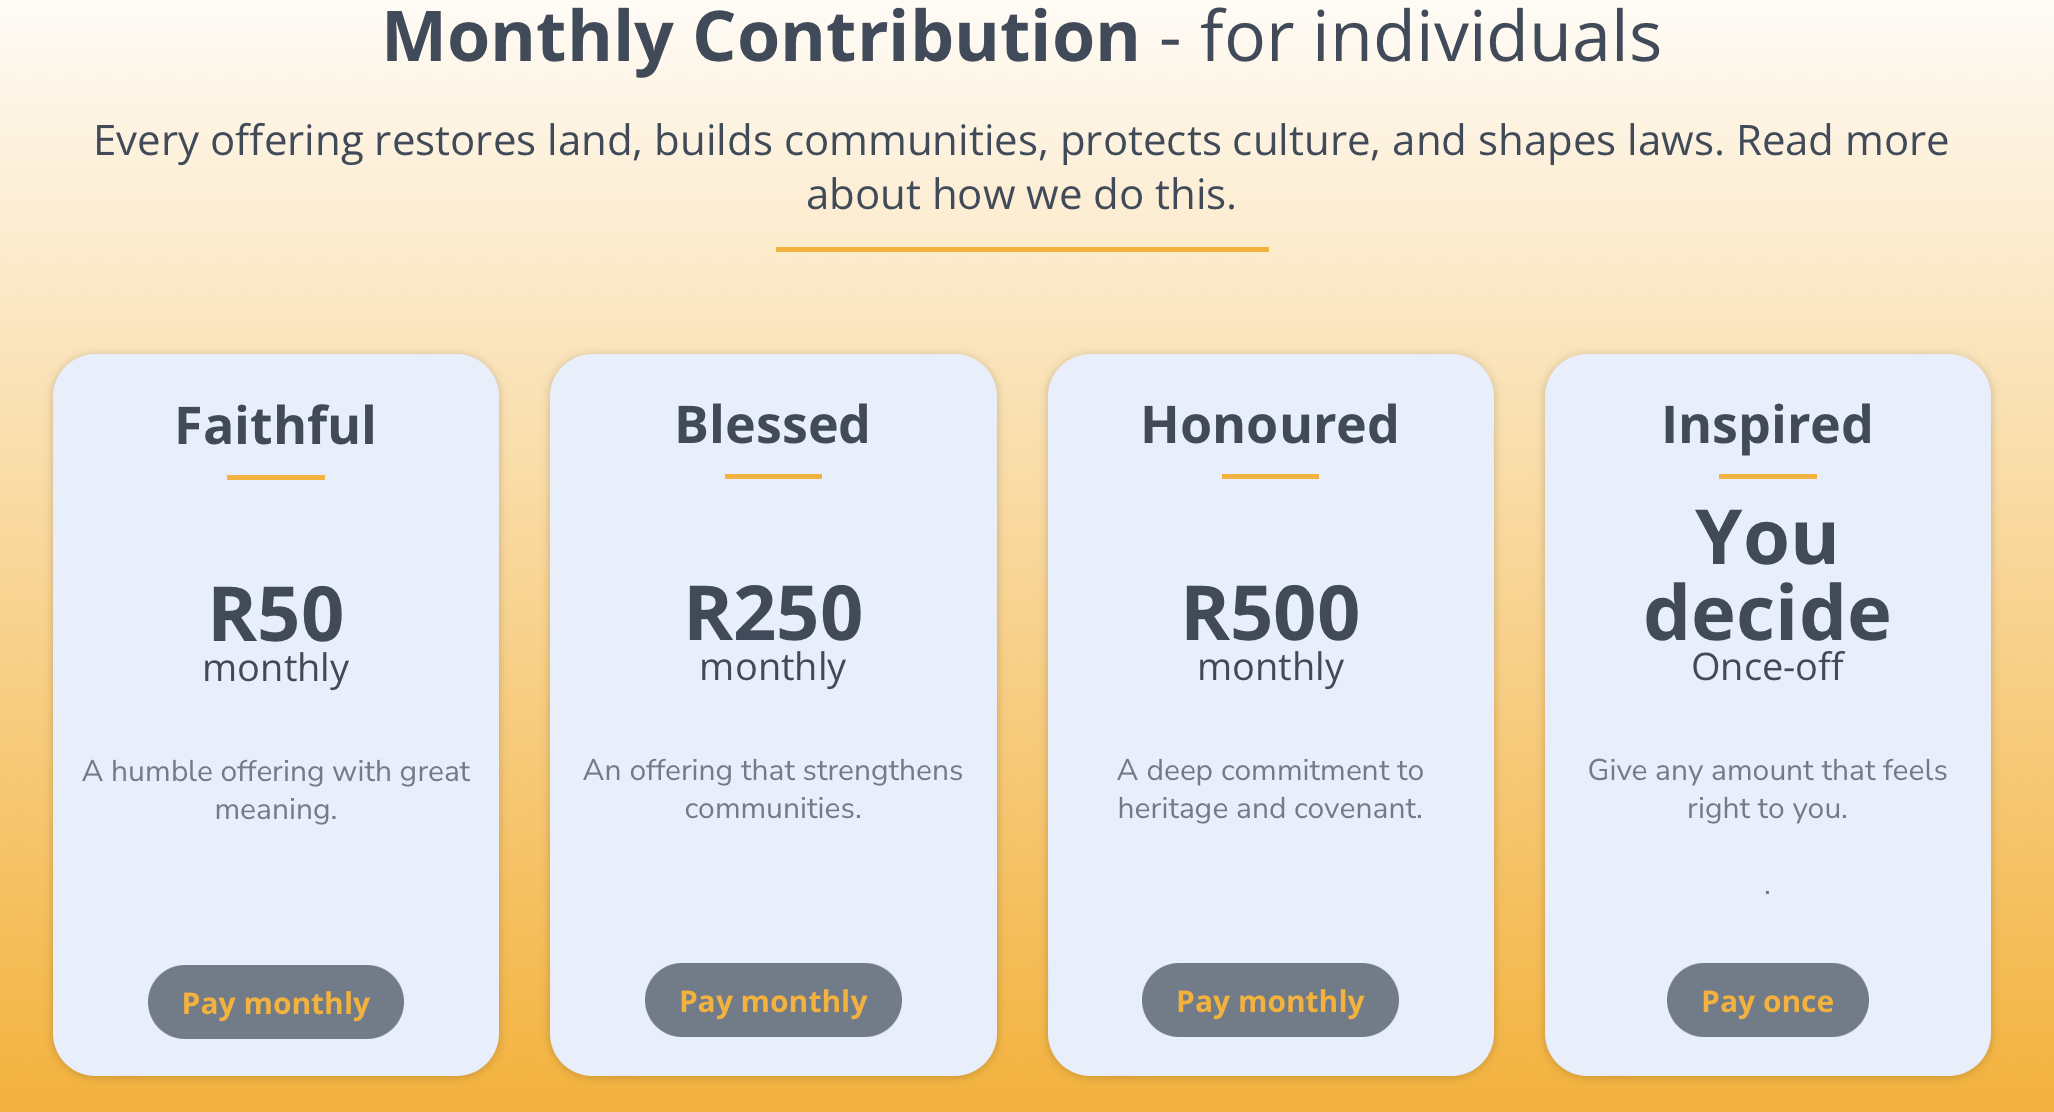The width and height of the screenshot is (2054, 1112).
Task: Click the Pay monthly button under Honoured
Action: tap(1270, 1000)
